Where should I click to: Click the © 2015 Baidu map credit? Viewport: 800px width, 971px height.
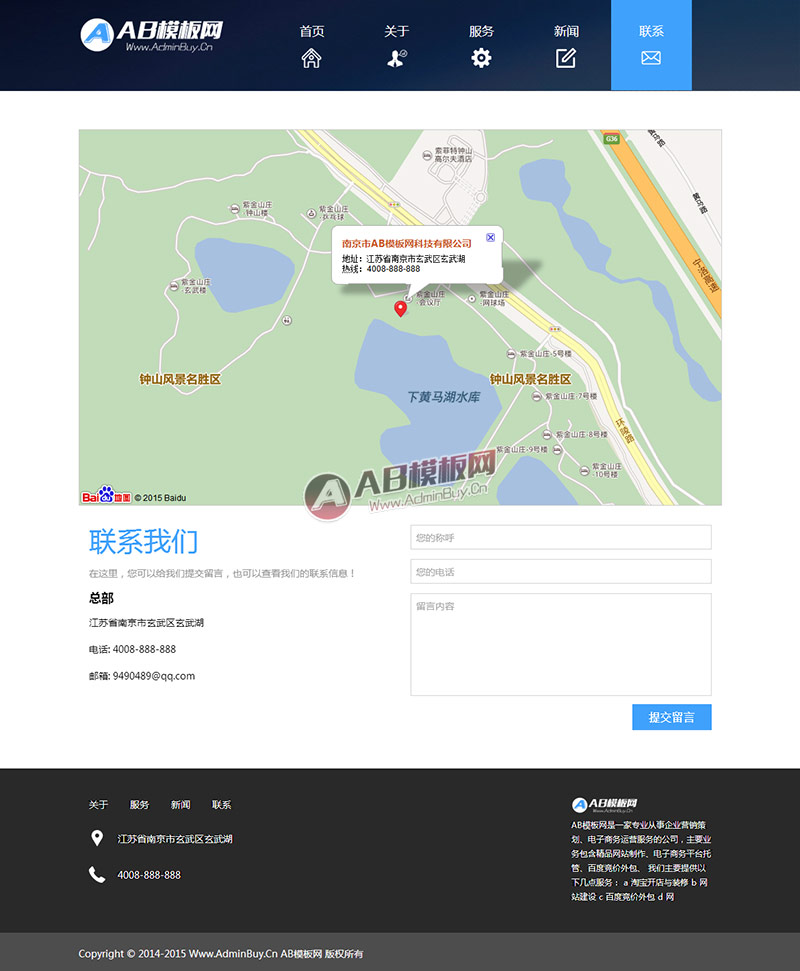click(160, 498)
